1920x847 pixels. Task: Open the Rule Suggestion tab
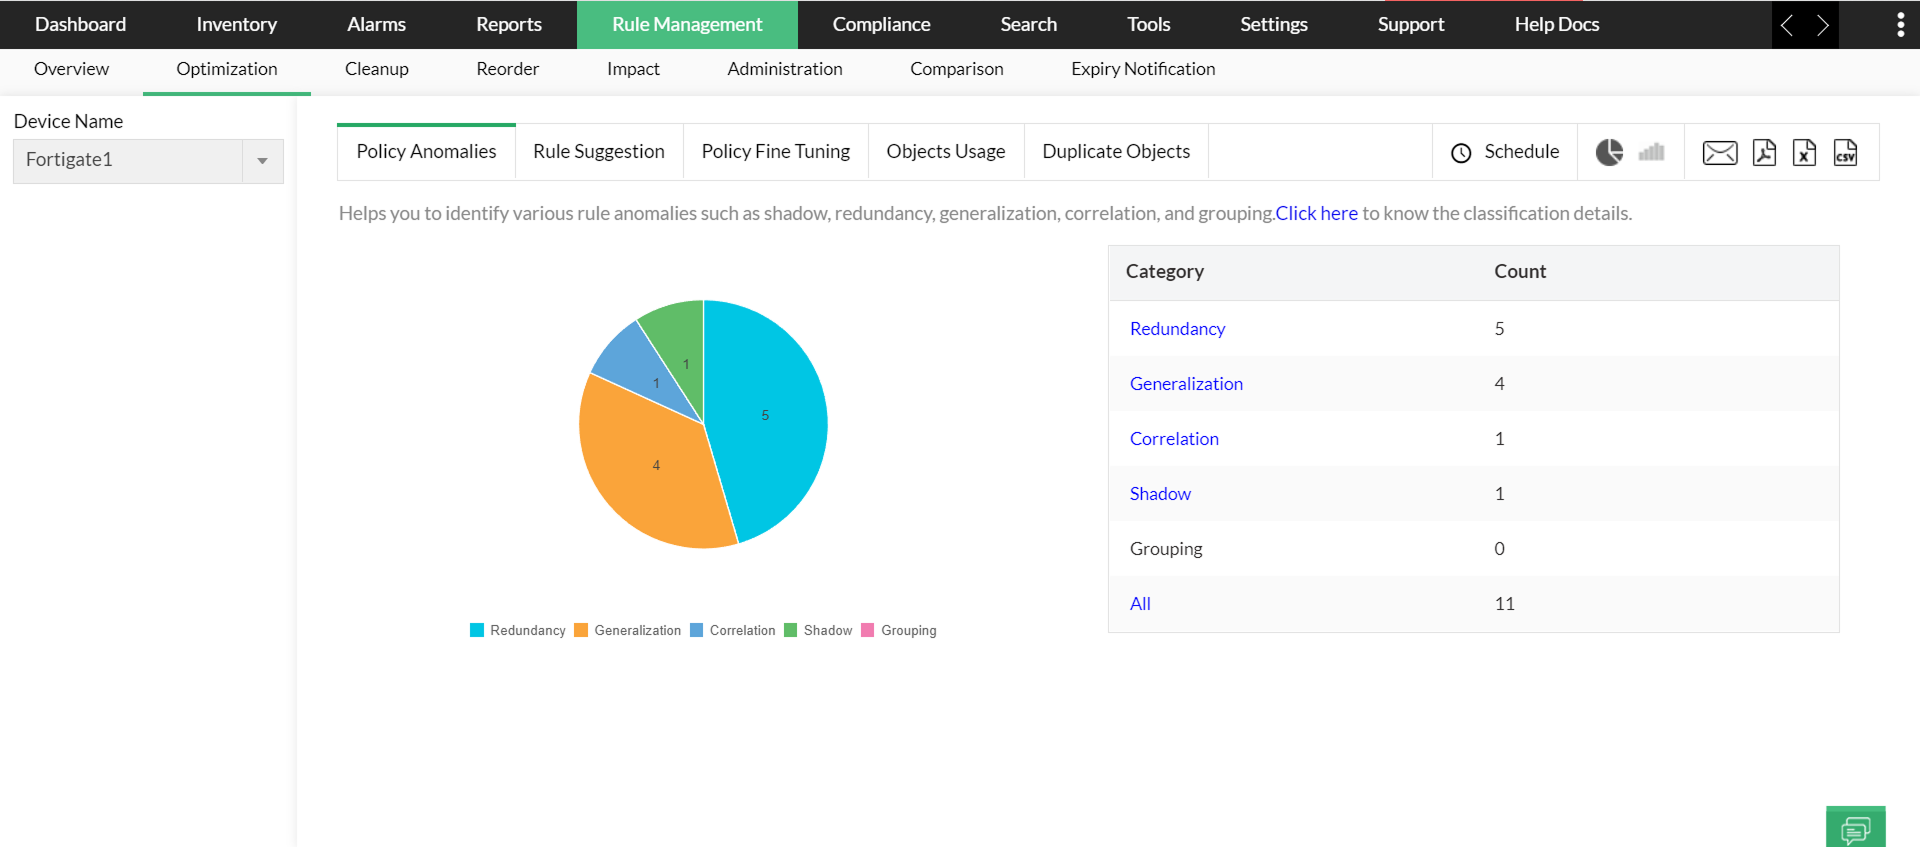pyautogui.click(x=598, y=152)
